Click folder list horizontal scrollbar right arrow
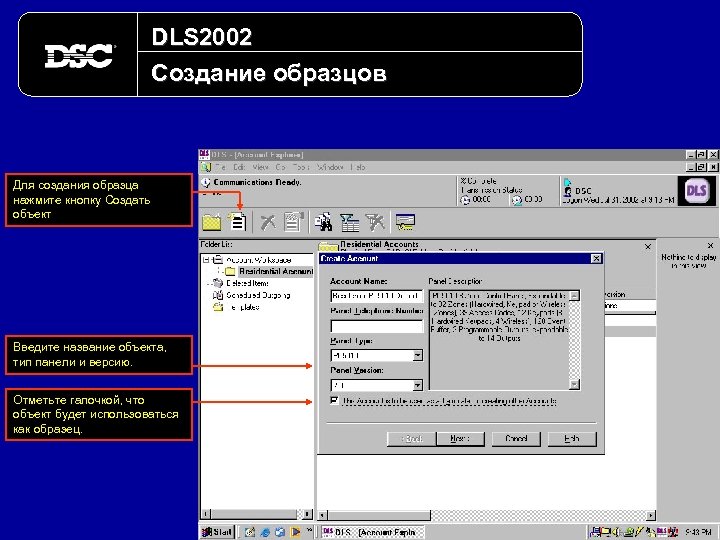 coord(307,514)
